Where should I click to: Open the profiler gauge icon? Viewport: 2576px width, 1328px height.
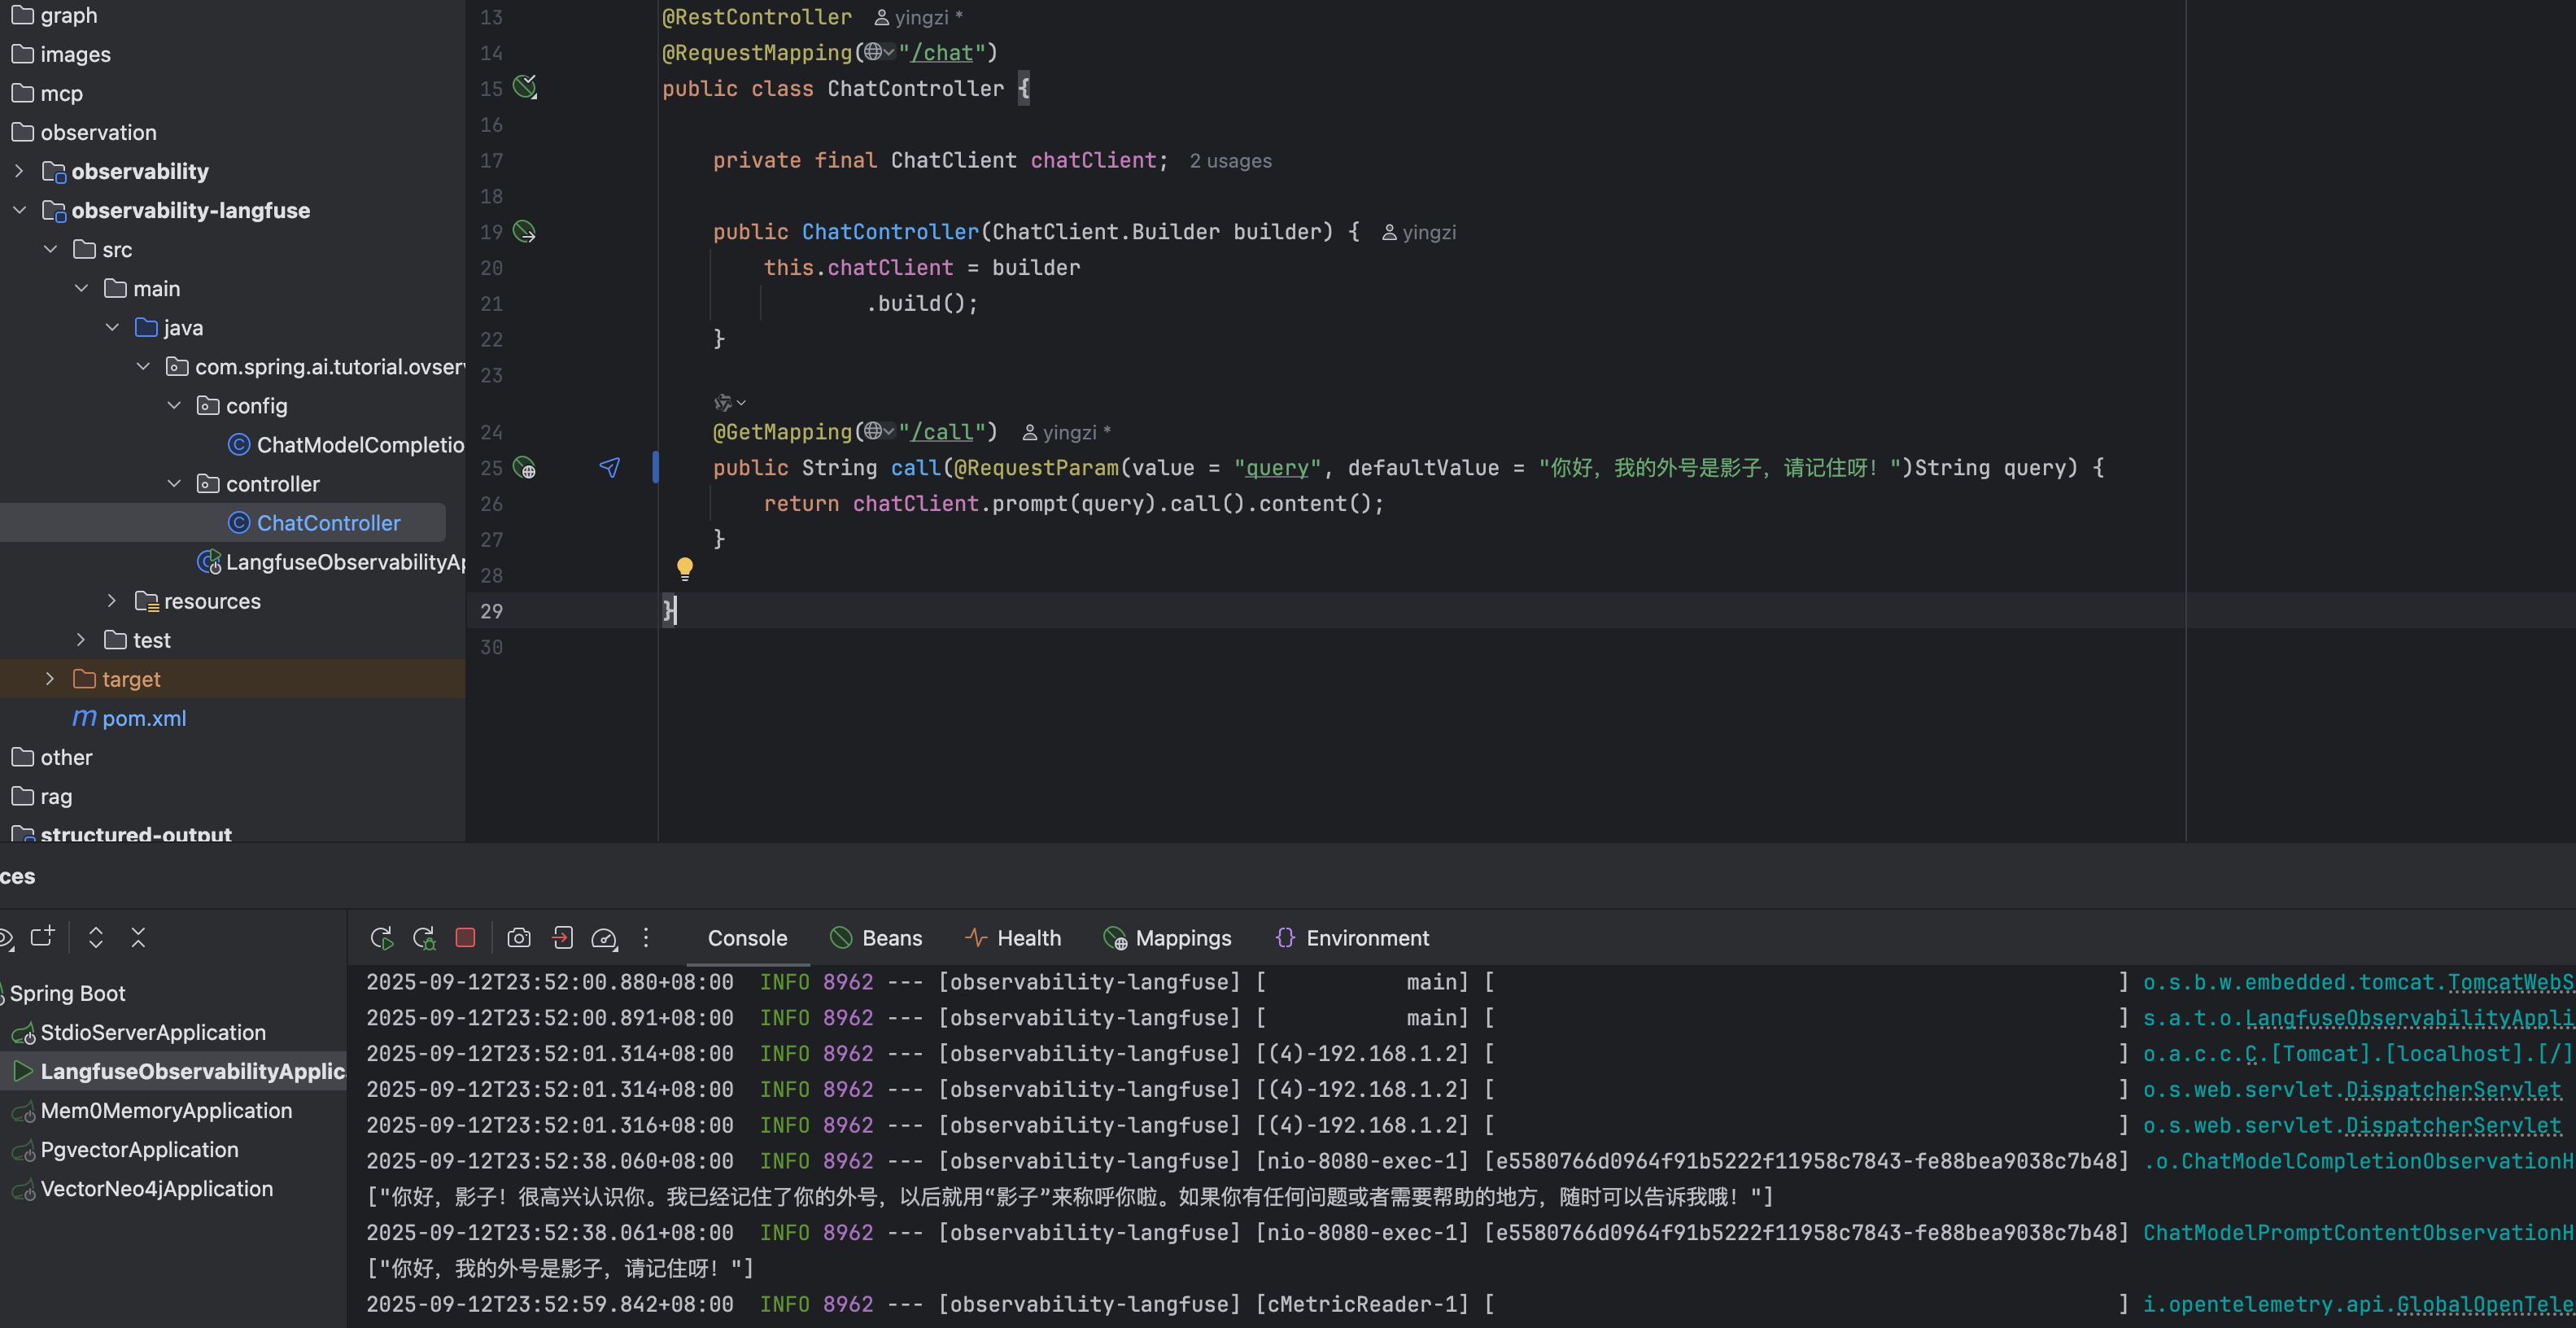click(x=604, y=938)
